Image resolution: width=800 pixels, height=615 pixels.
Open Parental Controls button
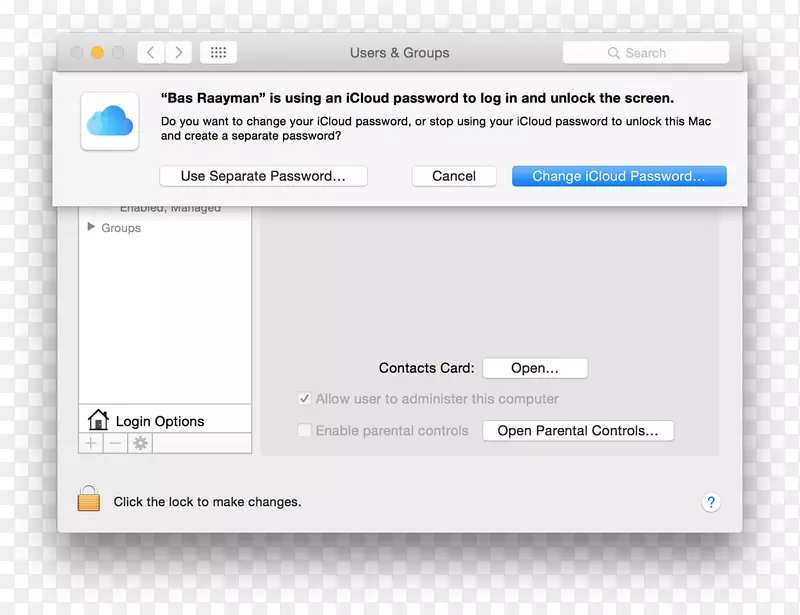coord(578,431)
